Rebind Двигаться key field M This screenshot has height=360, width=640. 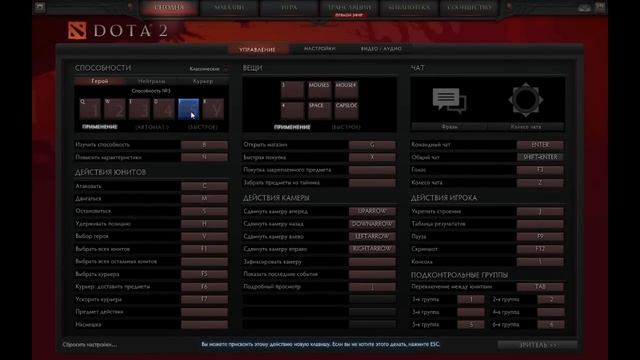pyautogui.click(x=204, y=198)
